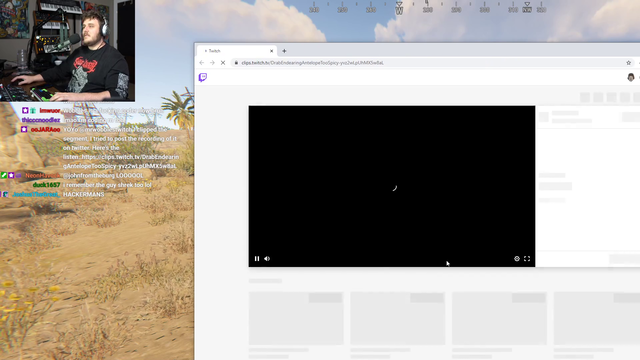Click the ooJARAoo username in chat

(x=46, y=129)
